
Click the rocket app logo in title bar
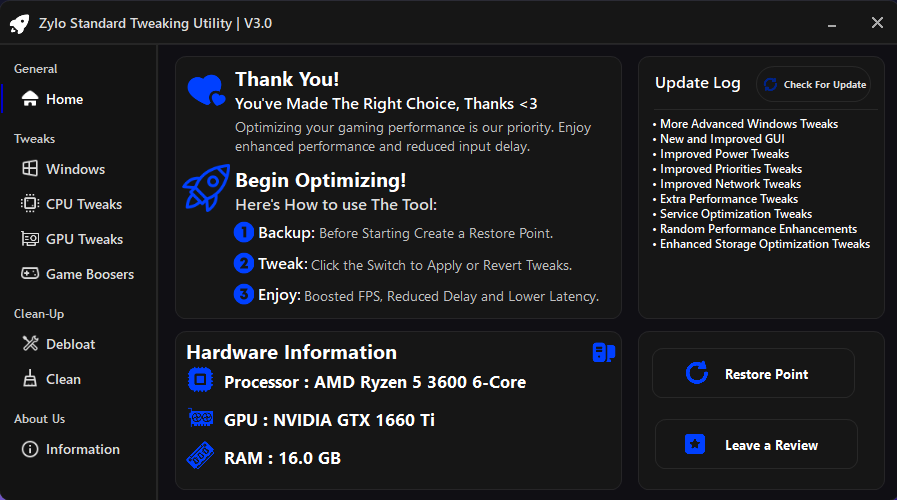click(x=19, y=23)
